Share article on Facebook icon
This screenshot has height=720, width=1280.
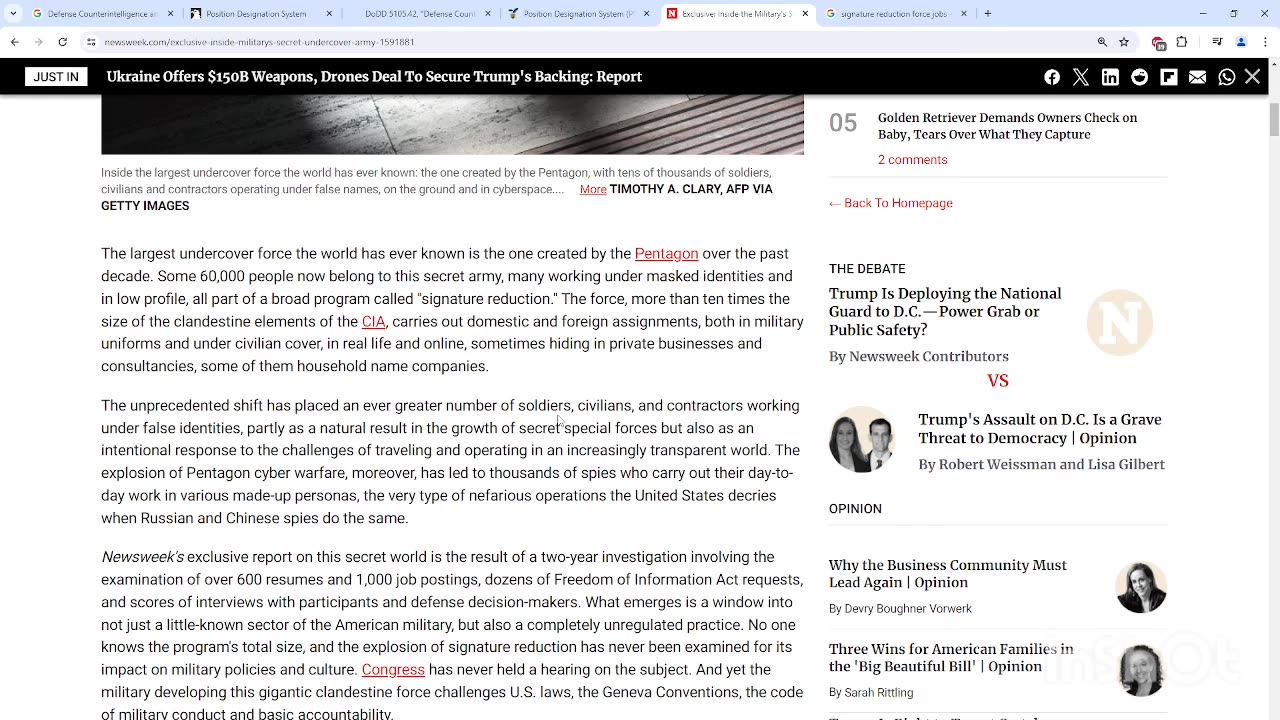[1052, 77]
